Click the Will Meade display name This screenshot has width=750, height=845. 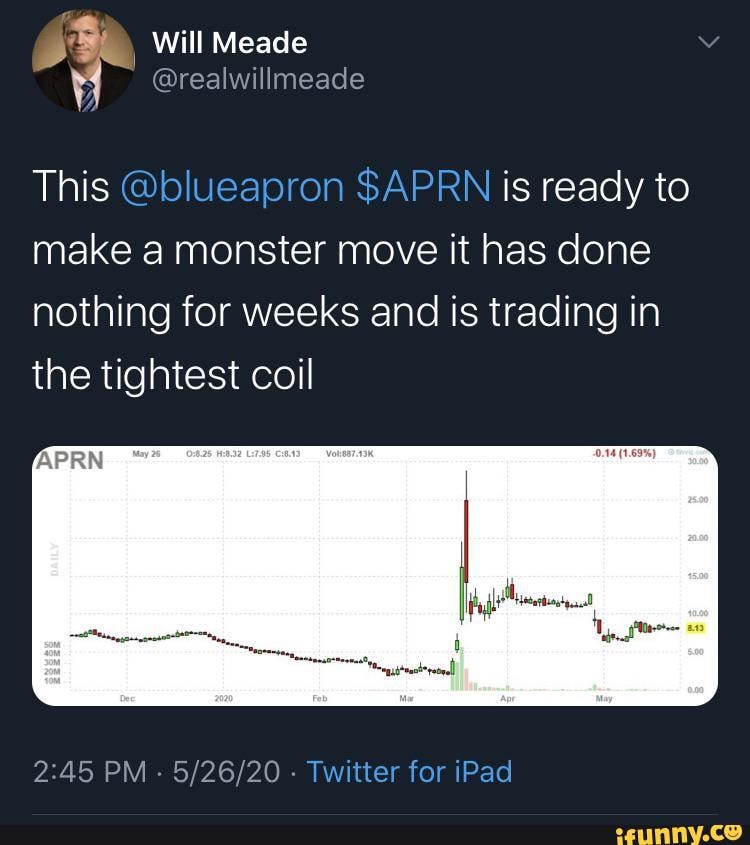click(229, 42)
